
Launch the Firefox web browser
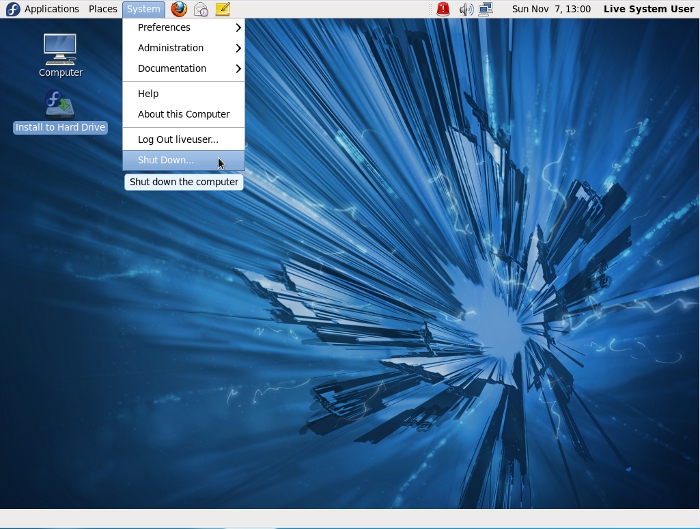pyautogui.click(x=179, y=9)
